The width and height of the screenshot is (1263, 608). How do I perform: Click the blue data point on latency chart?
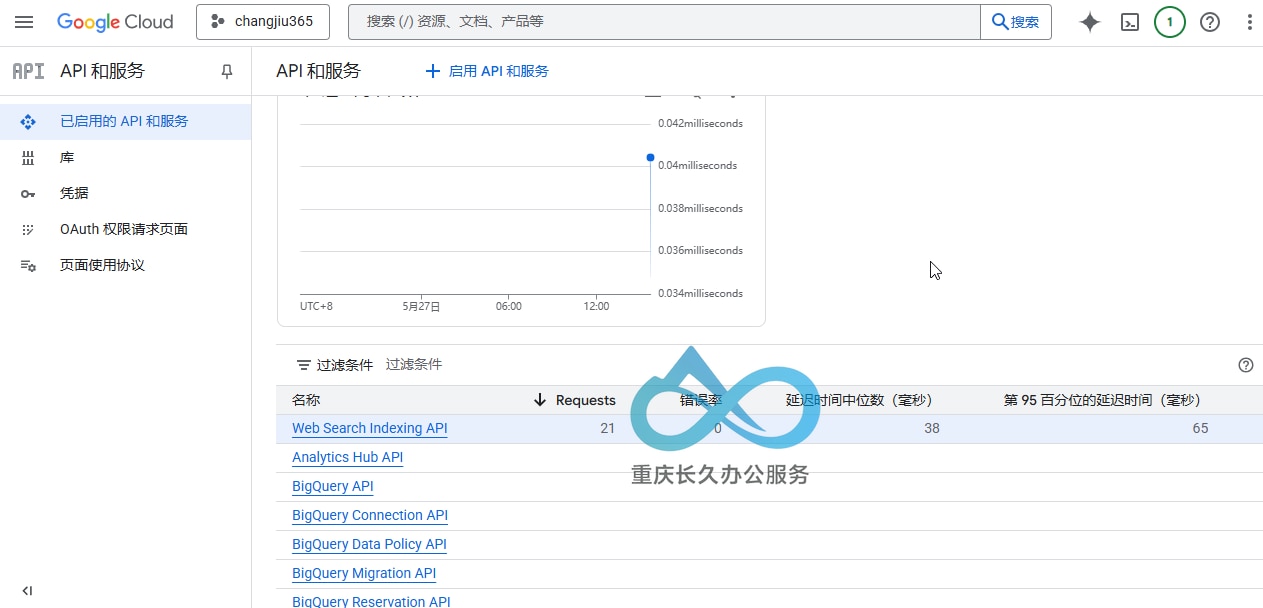pyautogui.click(x=651, y=157)
